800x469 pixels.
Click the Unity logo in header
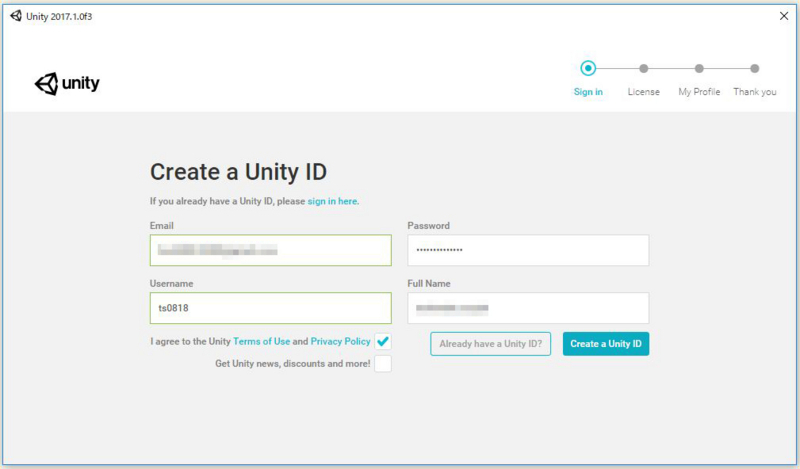click(67, 84)
